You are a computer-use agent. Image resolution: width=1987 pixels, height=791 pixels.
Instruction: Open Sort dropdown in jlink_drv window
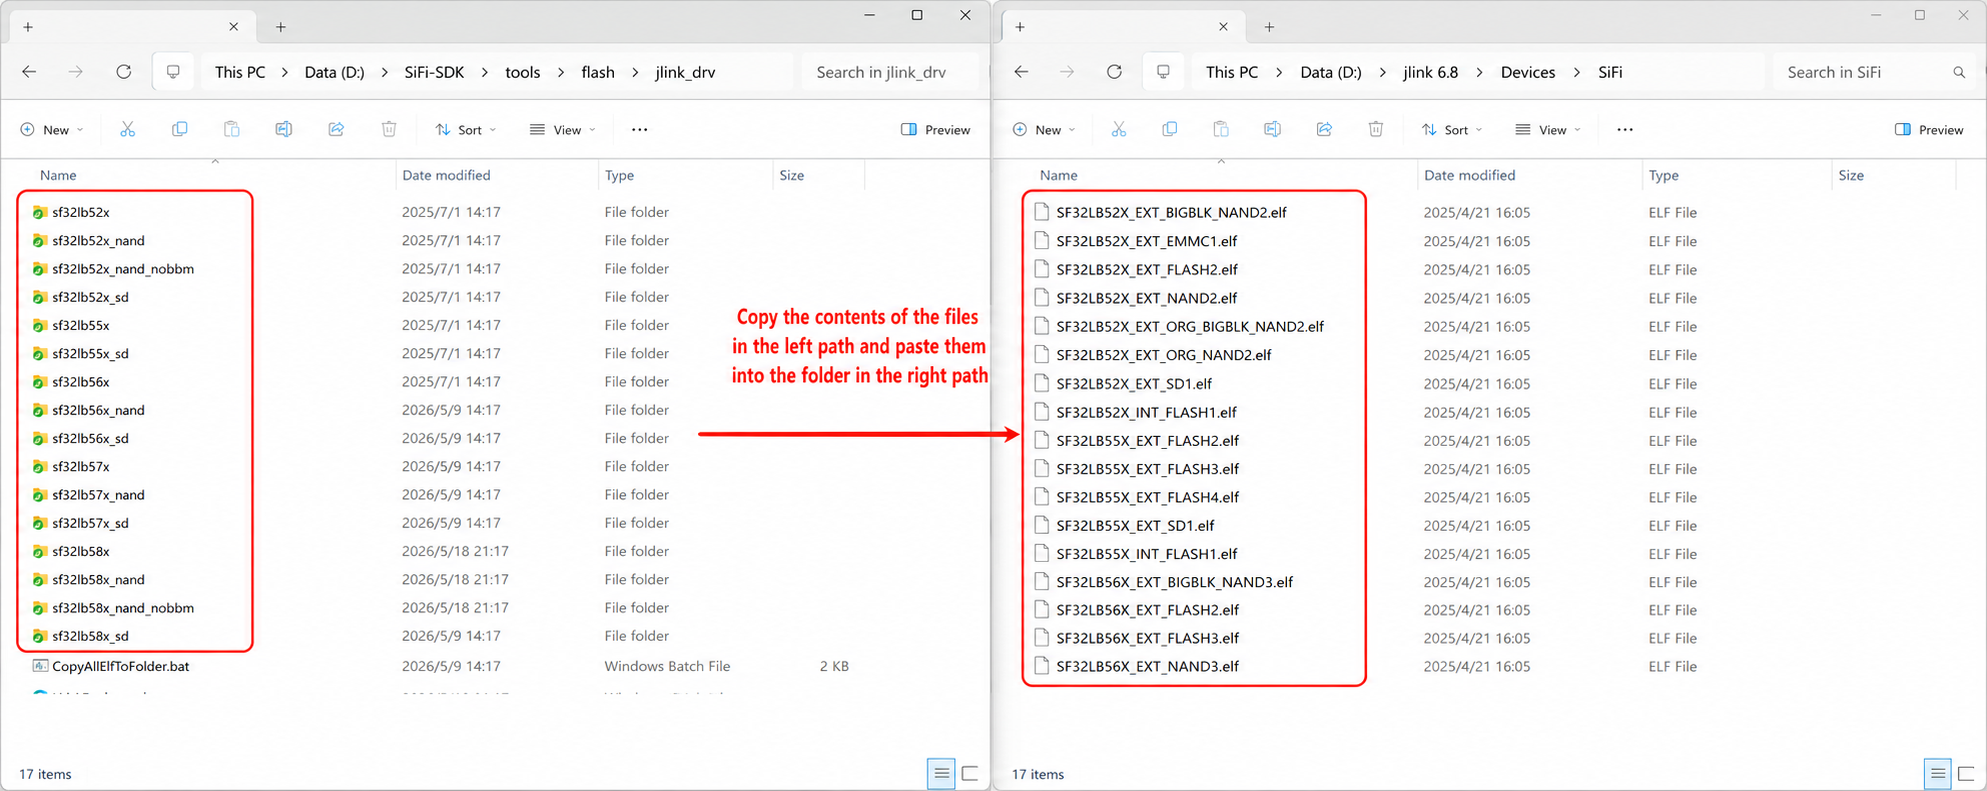[x=465, y=130]
